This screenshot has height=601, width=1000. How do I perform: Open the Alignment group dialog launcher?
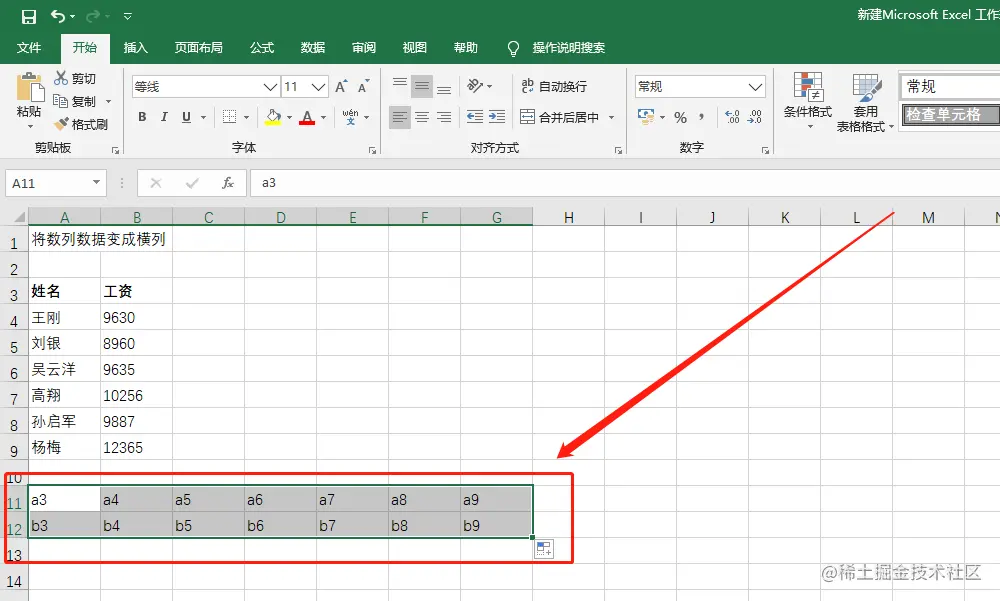coord(618,151)
